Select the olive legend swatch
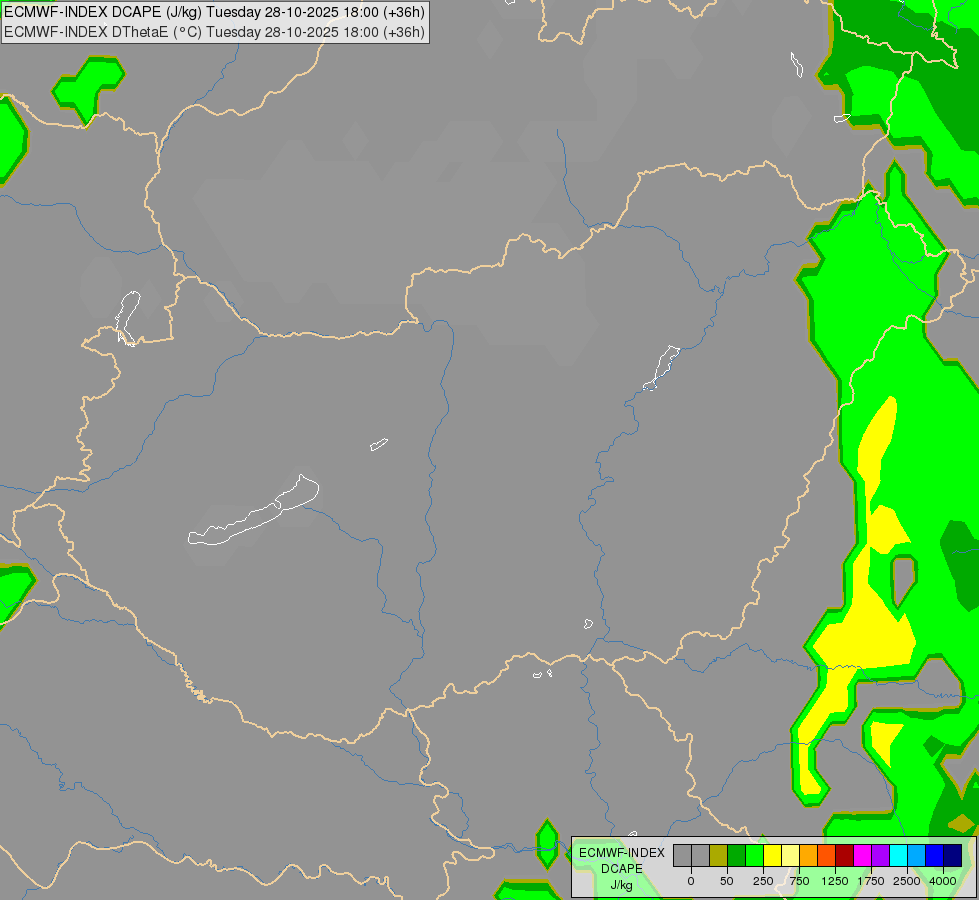Screen dimensions: 979x900 tap(719, 855)
